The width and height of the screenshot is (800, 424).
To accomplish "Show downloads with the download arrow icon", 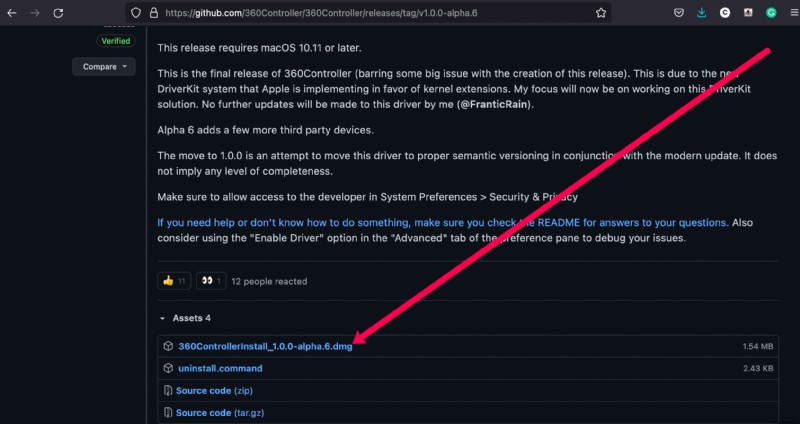I will point(702,13).
